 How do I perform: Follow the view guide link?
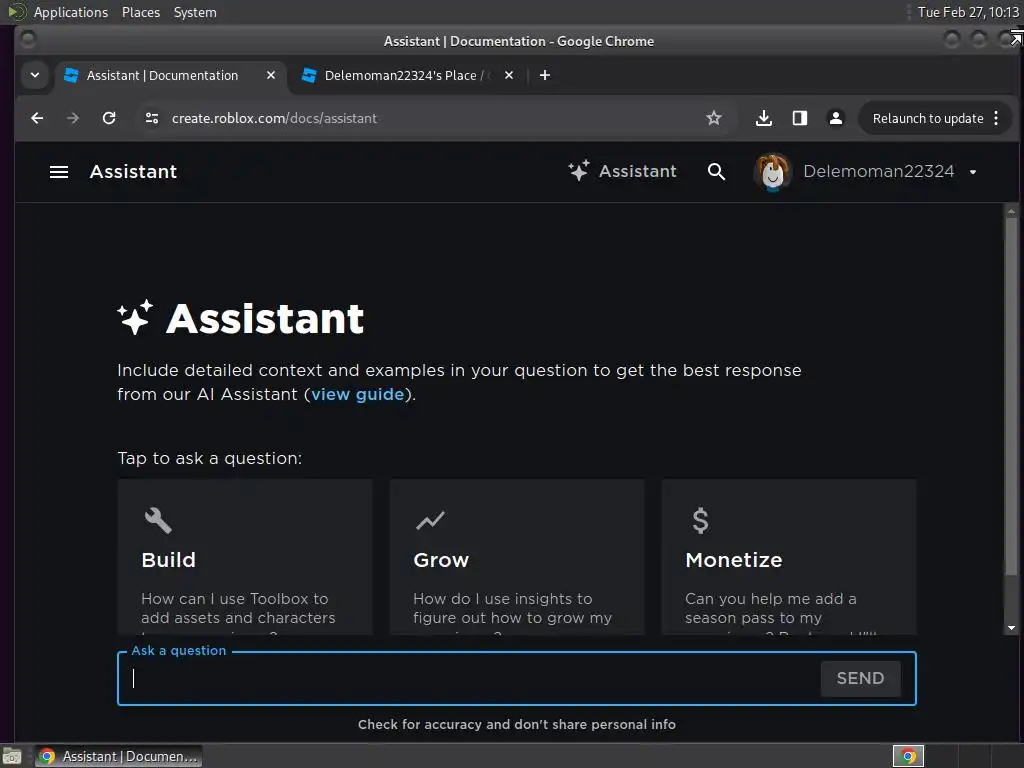[357, 394]
